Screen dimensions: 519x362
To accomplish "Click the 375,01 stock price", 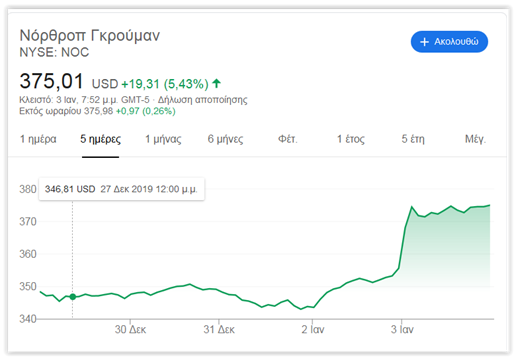I will click(x=51, y=81).
